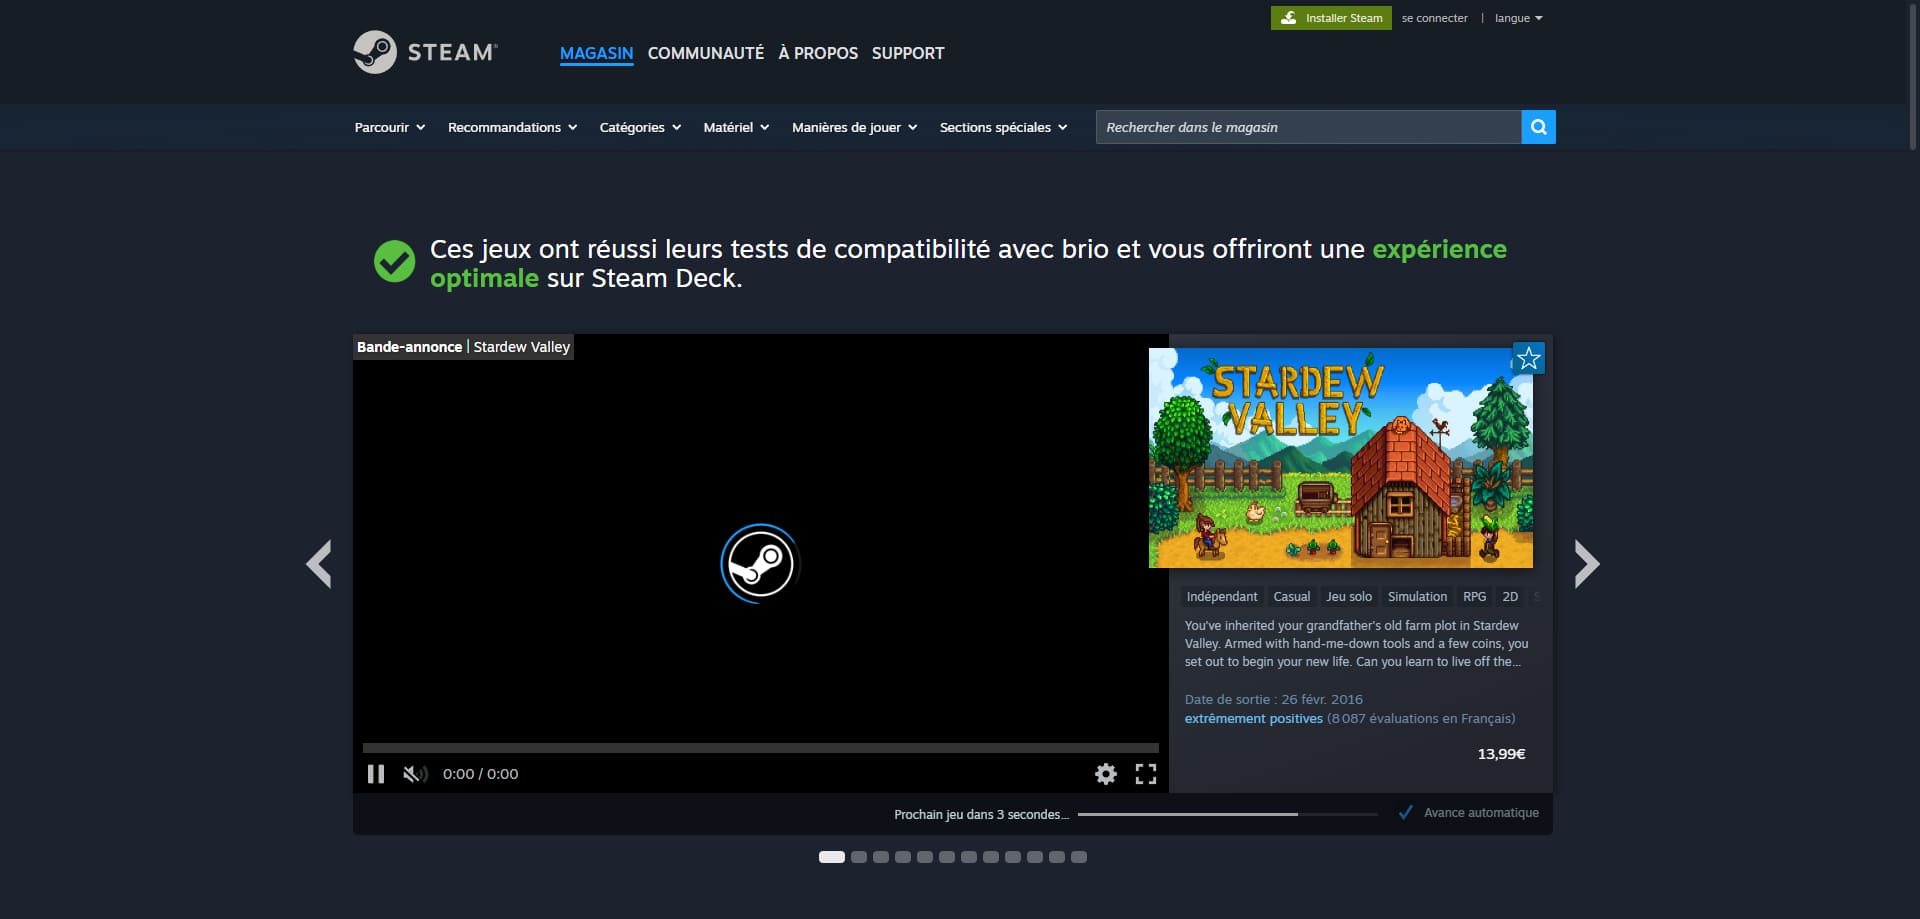This screenshot has width=1920, height=919.
Task: Click the Installer Steam download icon
Action: [x=1289, y=18]
